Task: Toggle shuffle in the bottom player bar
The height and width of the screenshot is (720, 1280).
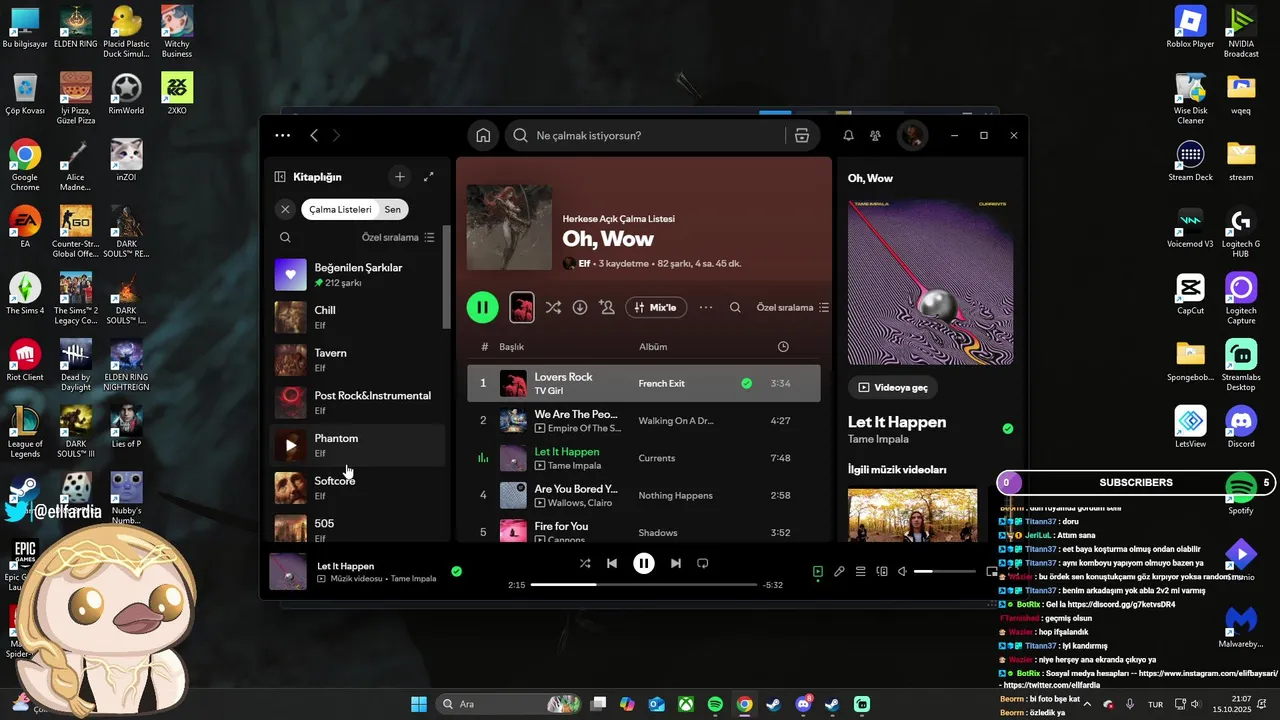Action: point(585,564)
